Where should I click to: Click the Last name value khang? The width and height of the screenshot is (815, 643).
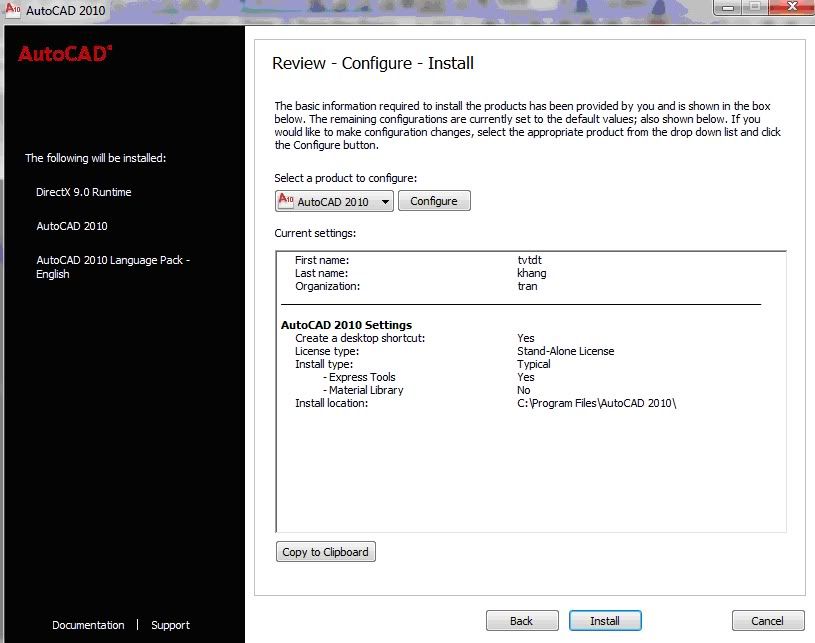(531, 273)
